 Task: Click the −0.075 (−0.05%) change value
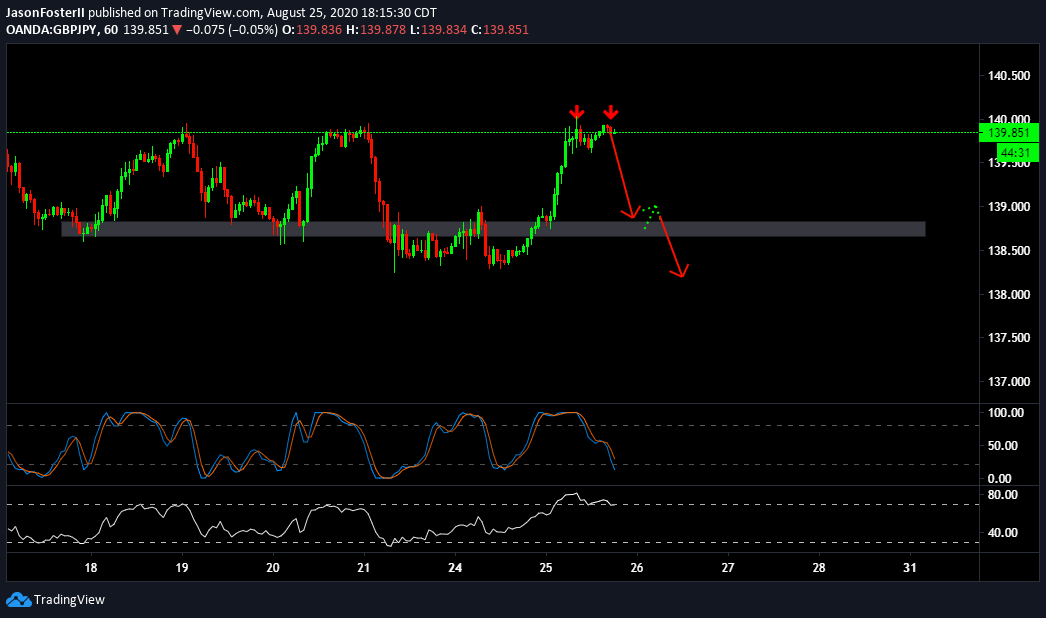[231, 30]
